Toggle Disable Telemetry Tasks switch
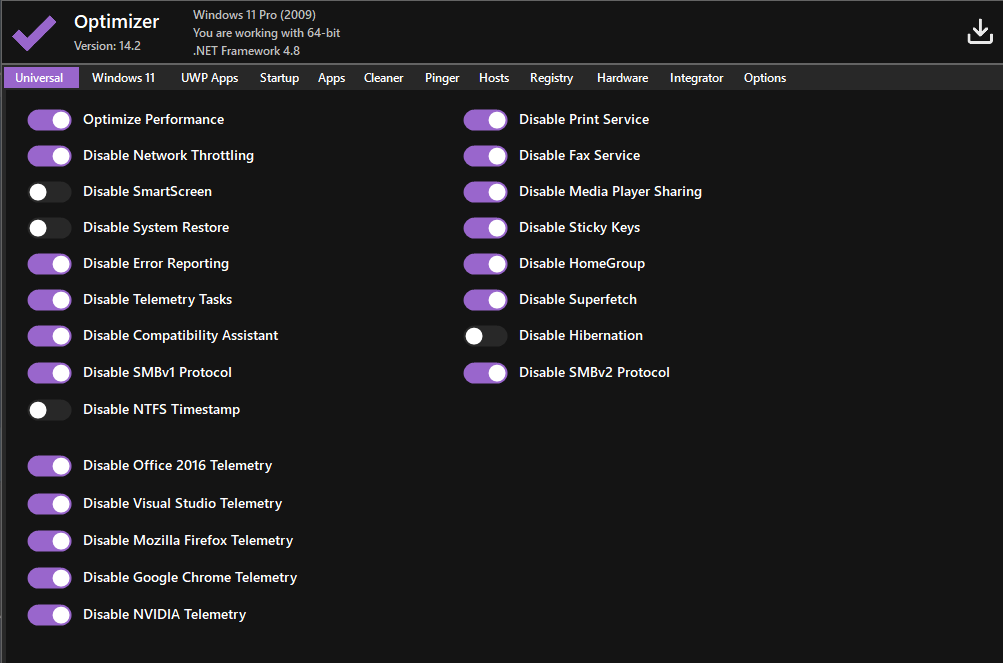Image resolution: width=1003 pixels, height=663 pixels. click(x=49, y=300)
